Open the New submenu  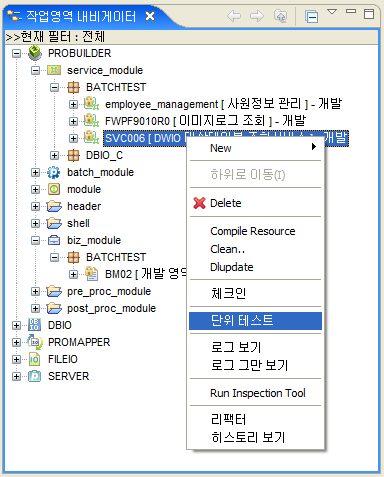coord(255,148)
